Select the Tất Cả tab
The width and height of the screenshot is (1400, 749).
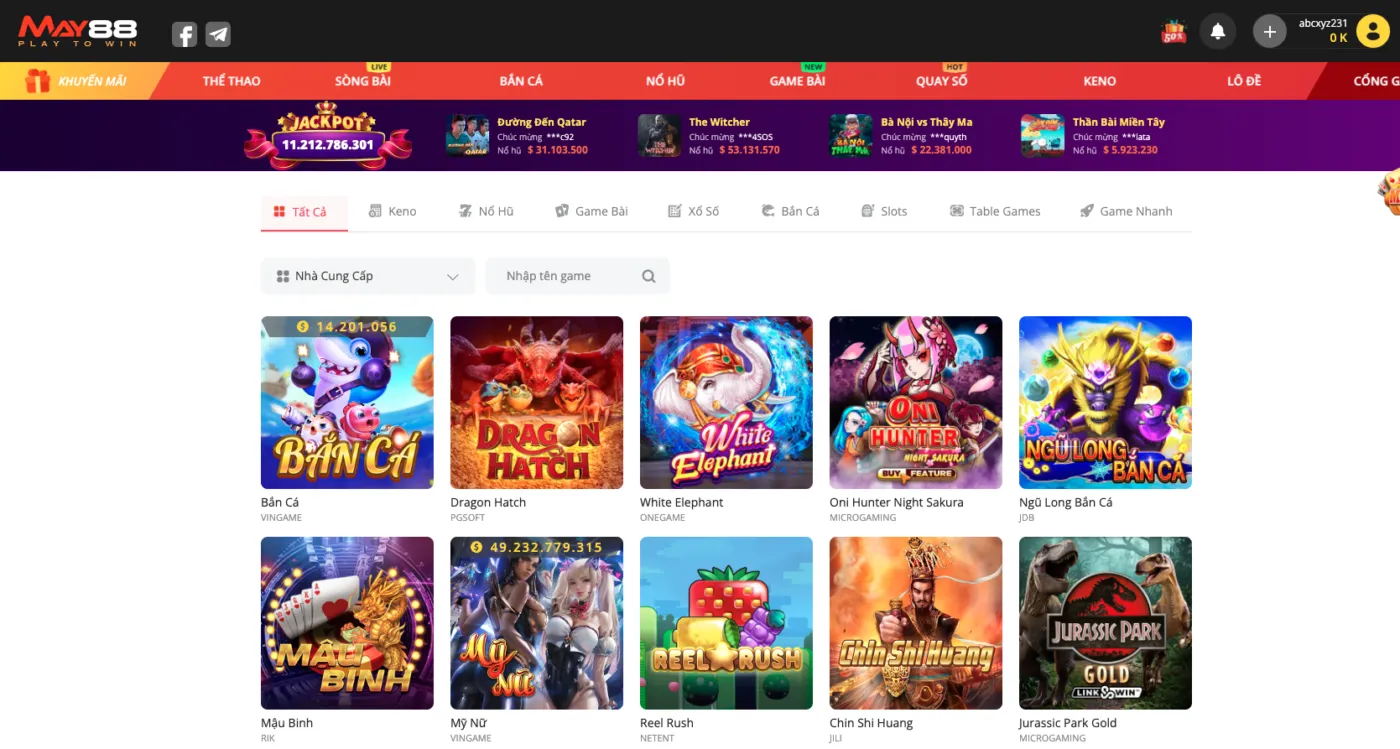point(304,212)
